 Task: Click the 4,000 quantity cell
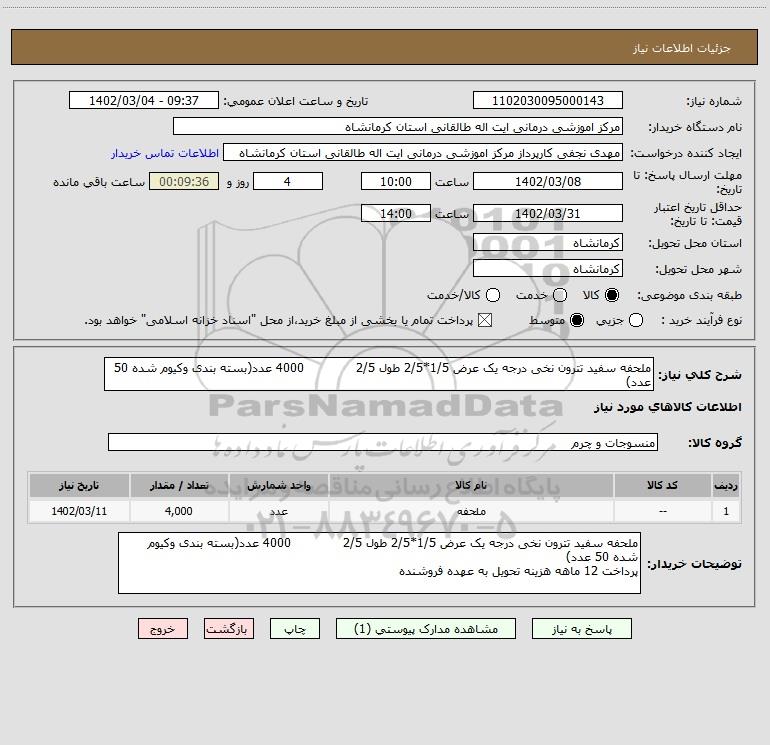[179, 511]
